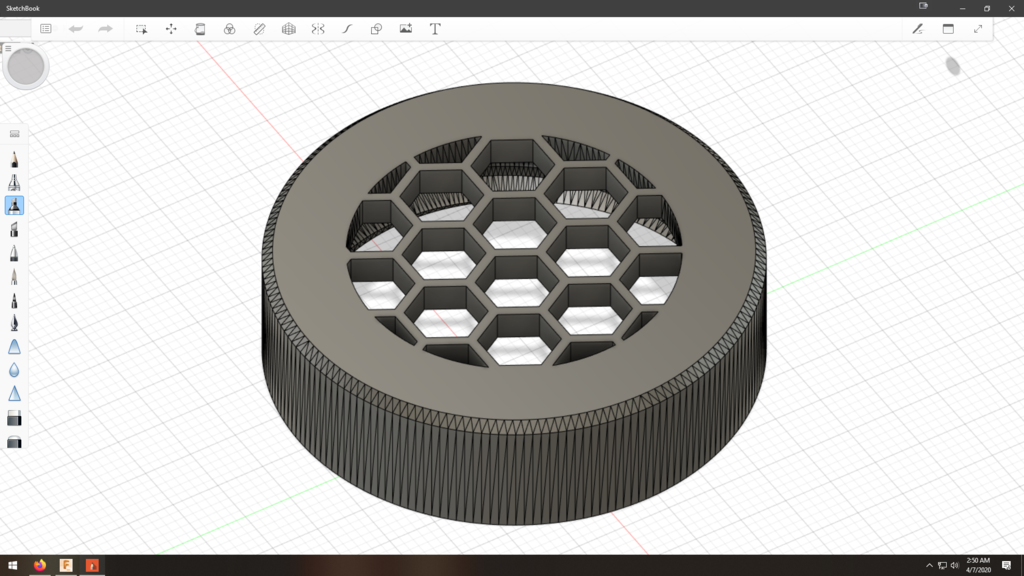Select the highlighted pencil brush in the sidebar

coord(14,207)
